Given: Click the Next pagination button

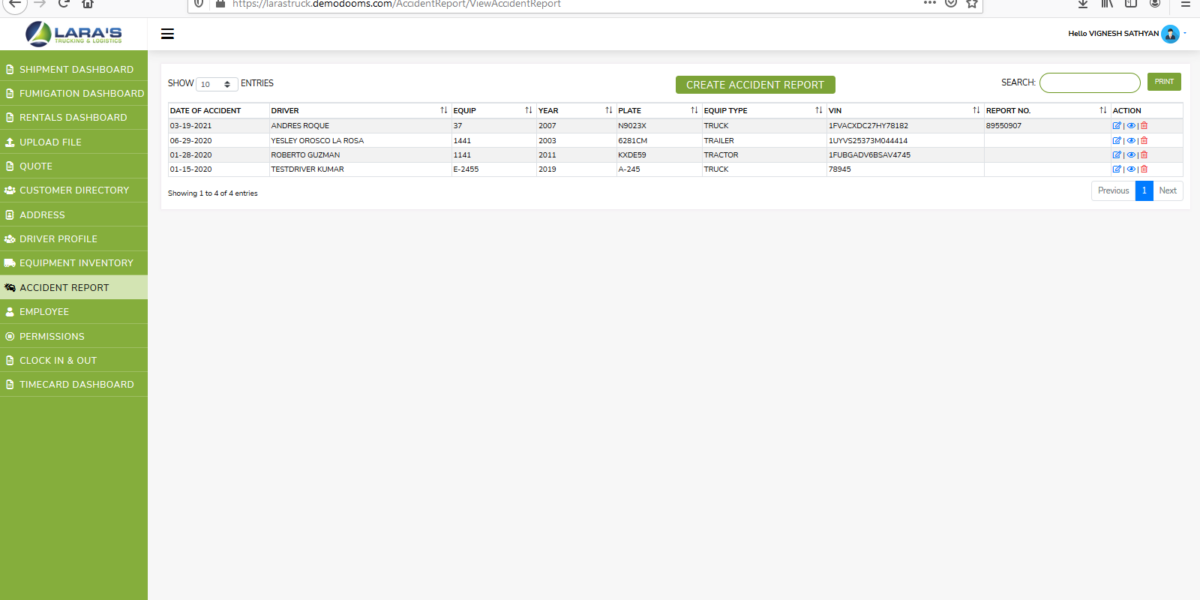Looking at the screenshot, I should [1167, 190].
